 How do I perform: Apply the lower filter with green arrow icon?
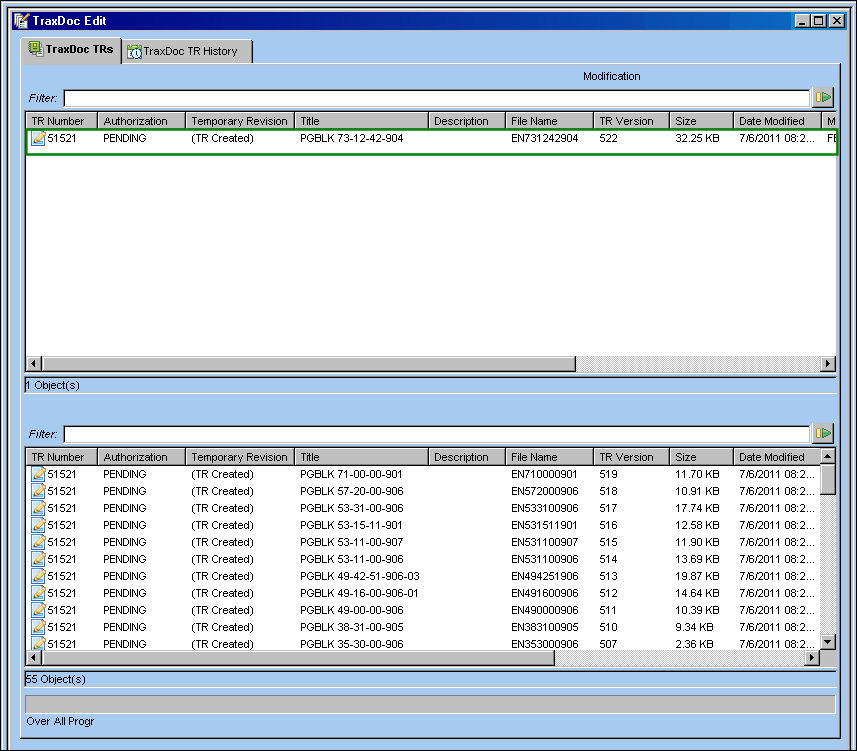[x=823, y=433]
